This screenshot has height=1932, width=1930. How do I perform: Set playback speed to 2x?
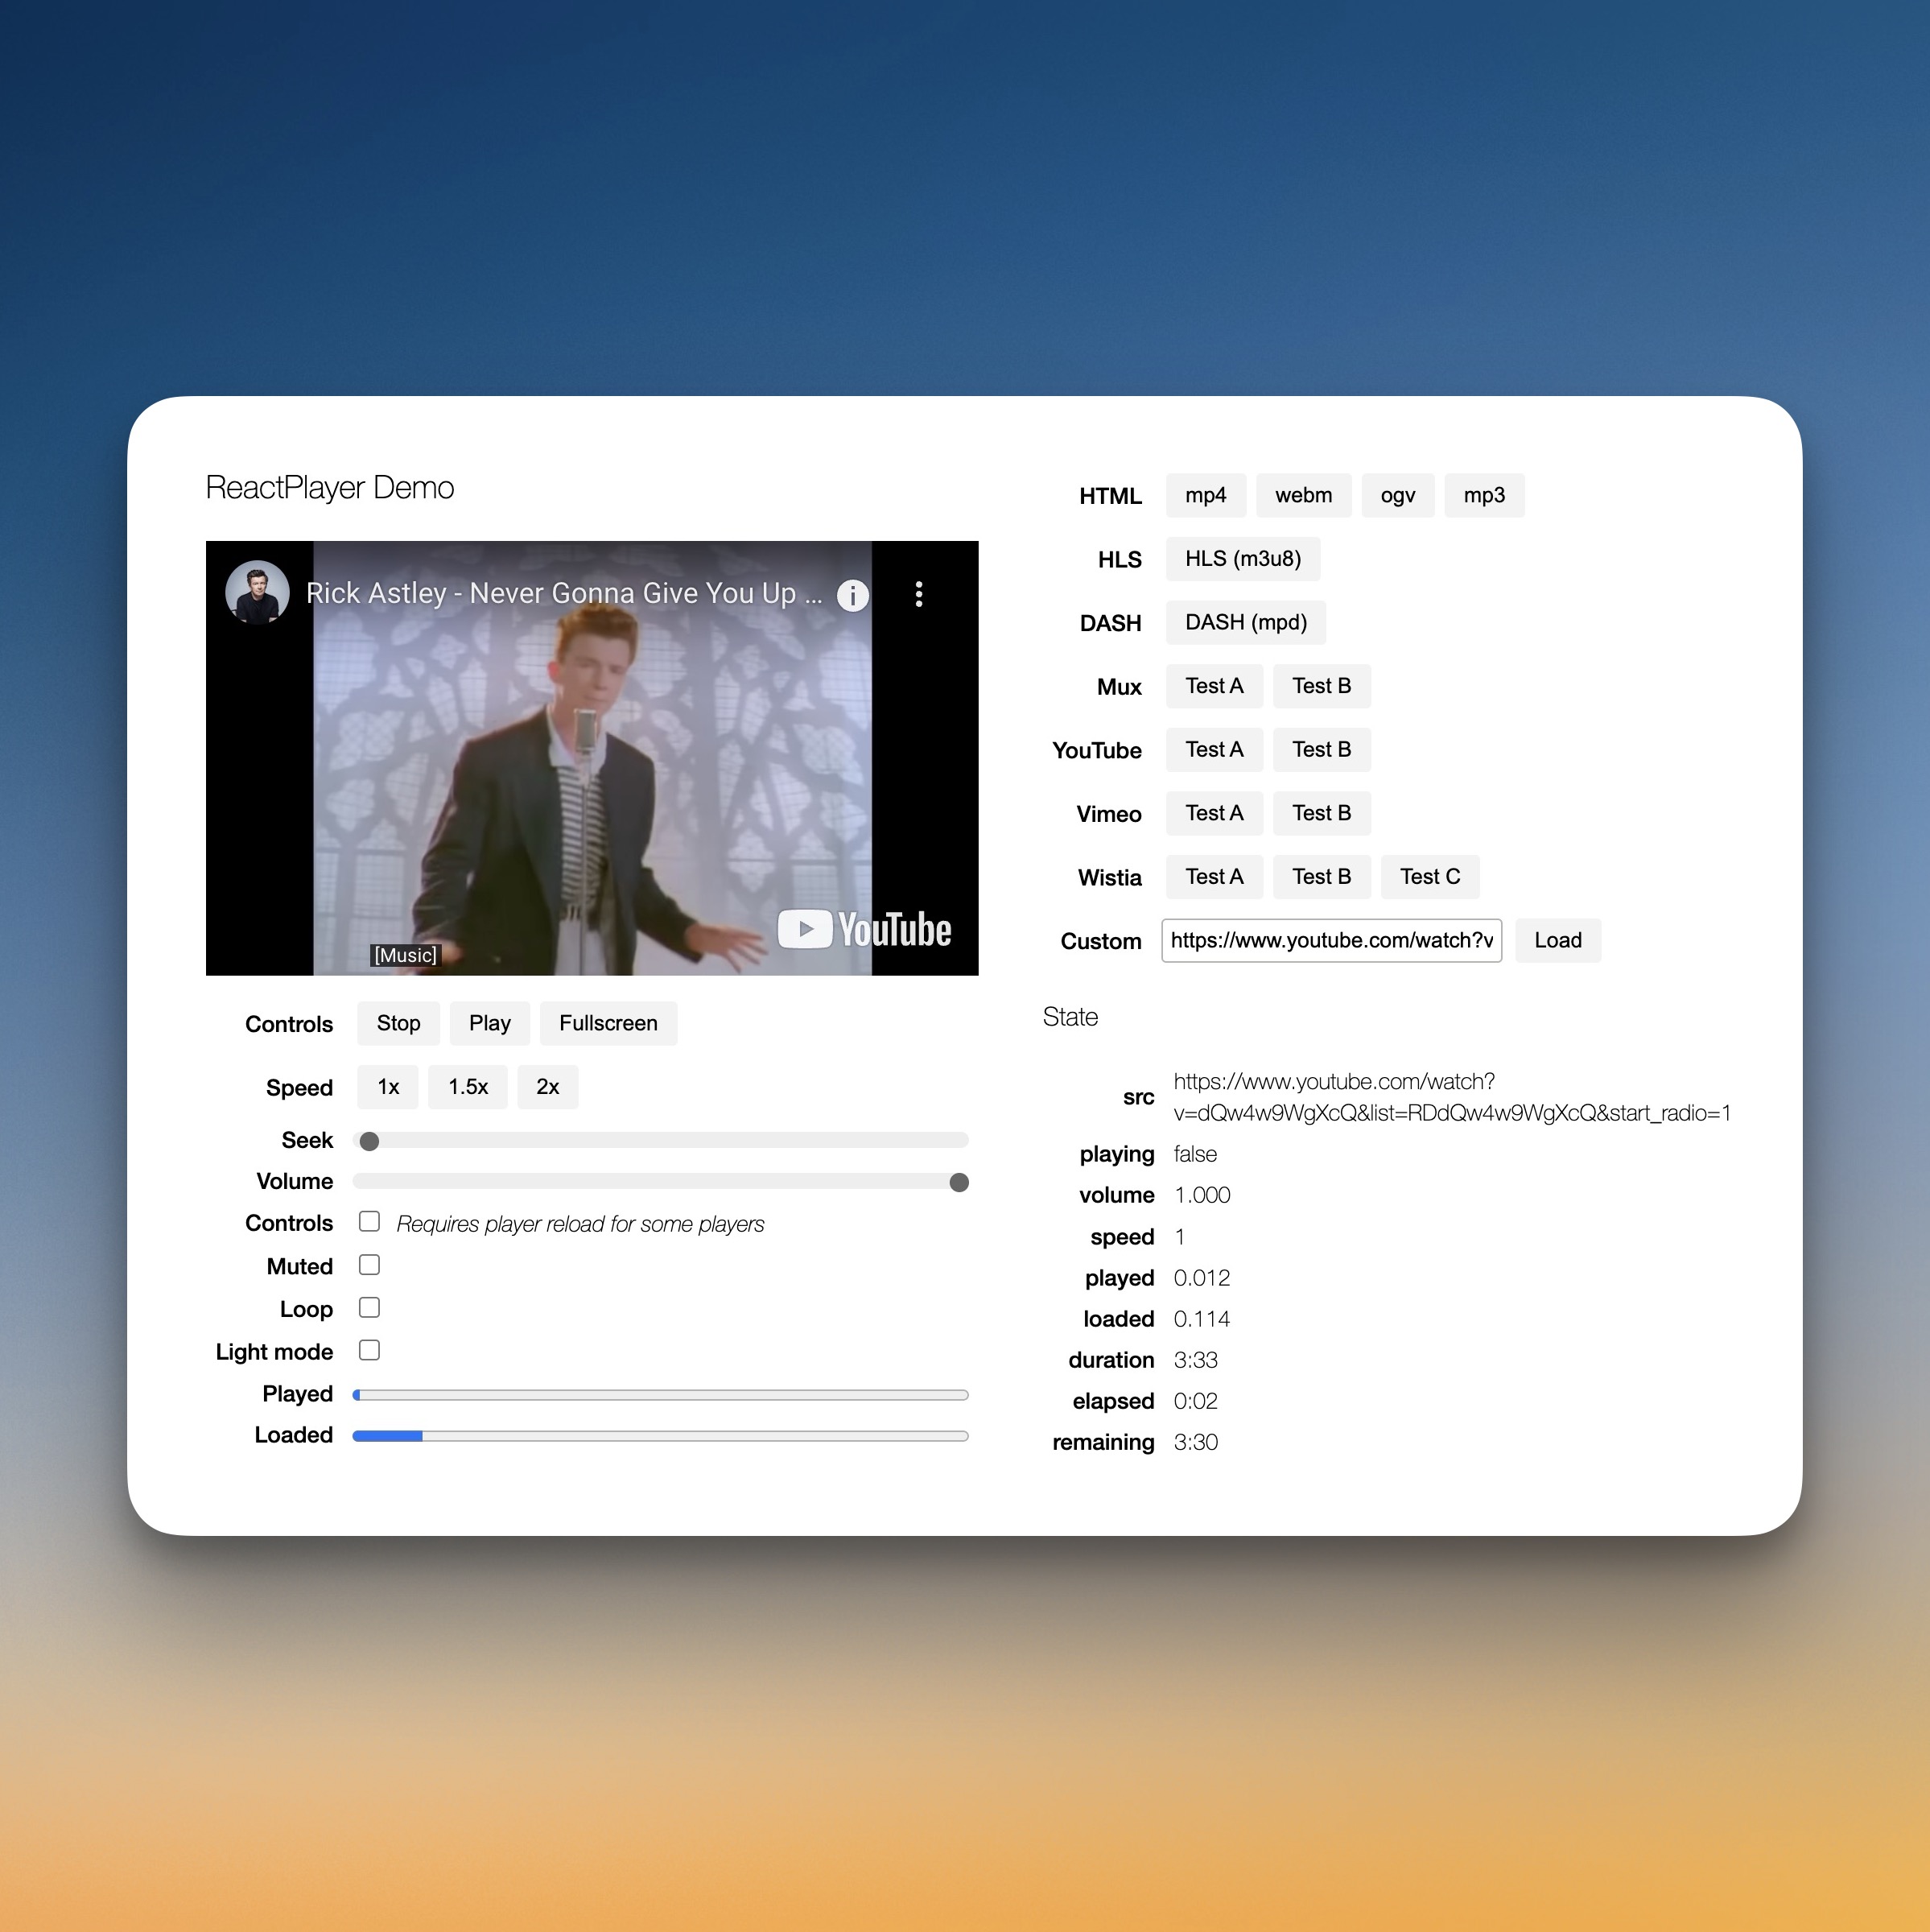click(x=547, y=1087)
